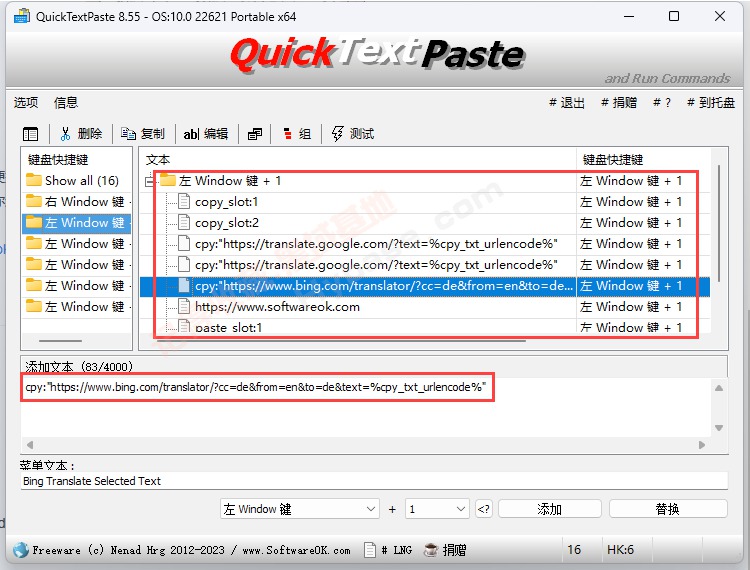
Task: Select the paste_slot:1 entry
Action: pyautogui.click(x=229, y=328)
